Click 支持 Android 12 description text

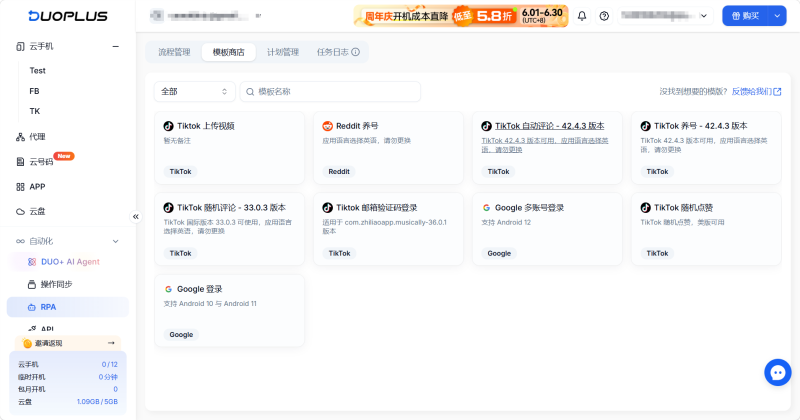coord(506,223)
